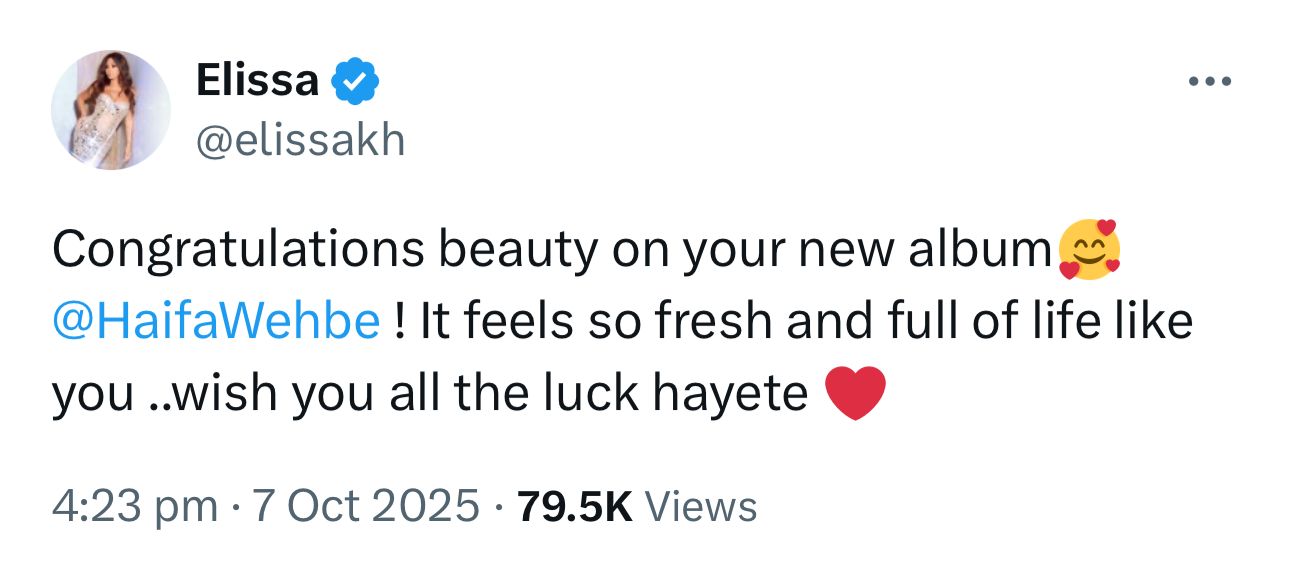Click the word hayete

(x=730, y=395)
